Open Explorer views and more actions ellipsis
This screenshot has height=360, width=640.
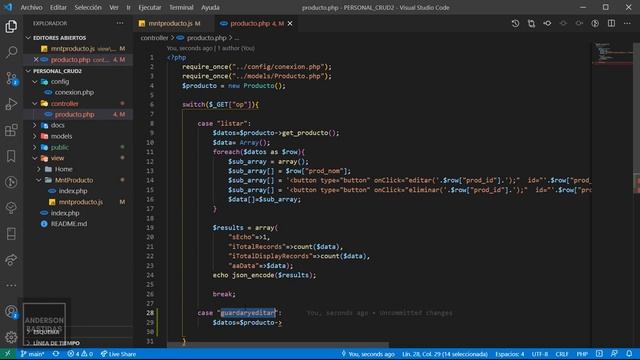pyautogui.click(x=120, y=23)
